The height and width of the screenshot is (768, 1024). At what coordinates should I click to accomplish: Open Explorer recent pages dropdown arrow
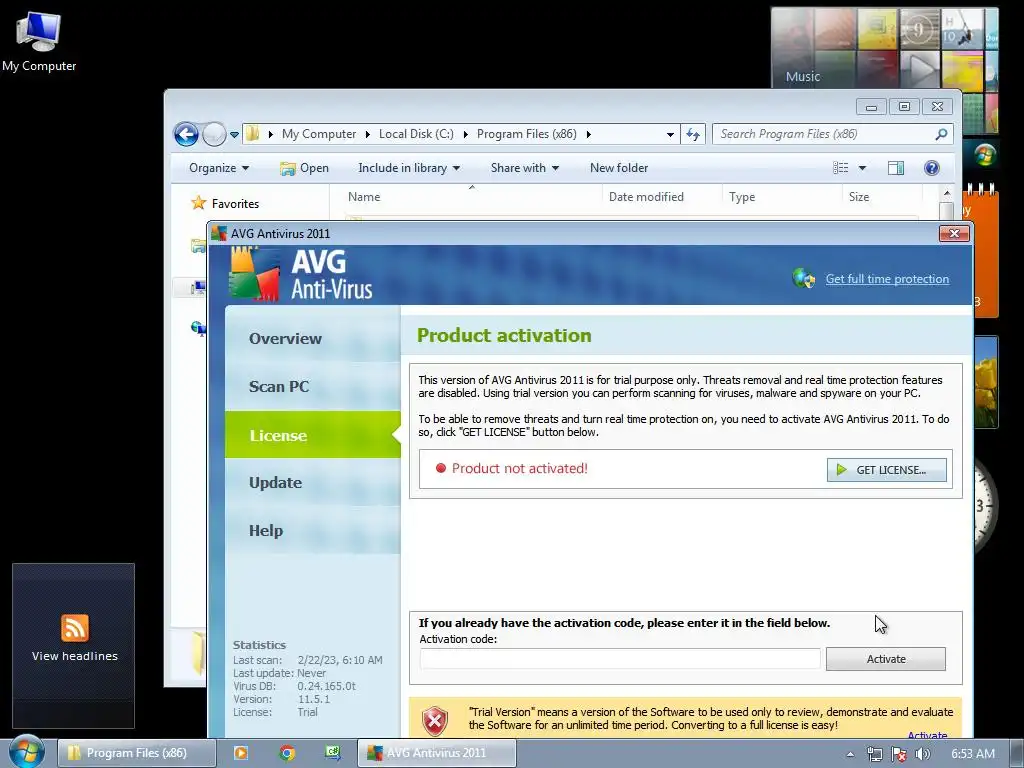click(234, 135)
